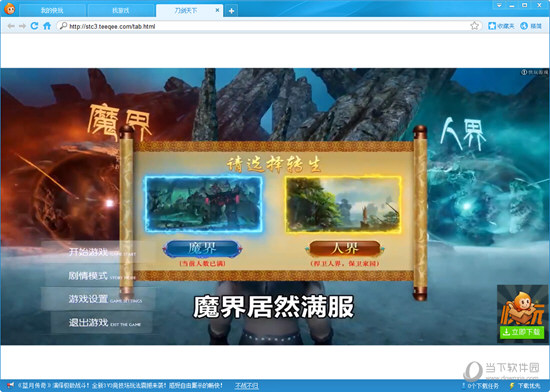Screen dimensions: 550x392
Task: Choose the 人界 reincarnation button
Action: 345,249
